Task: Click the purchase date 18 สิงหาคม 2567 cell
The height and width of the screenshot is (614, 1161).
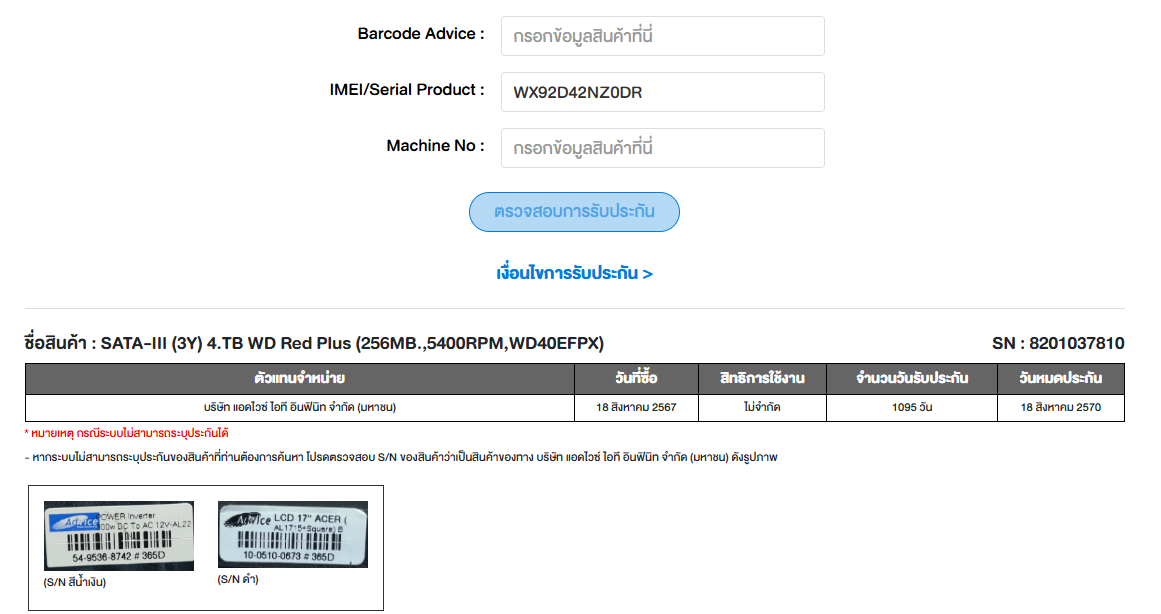Action: coord(636,407)
